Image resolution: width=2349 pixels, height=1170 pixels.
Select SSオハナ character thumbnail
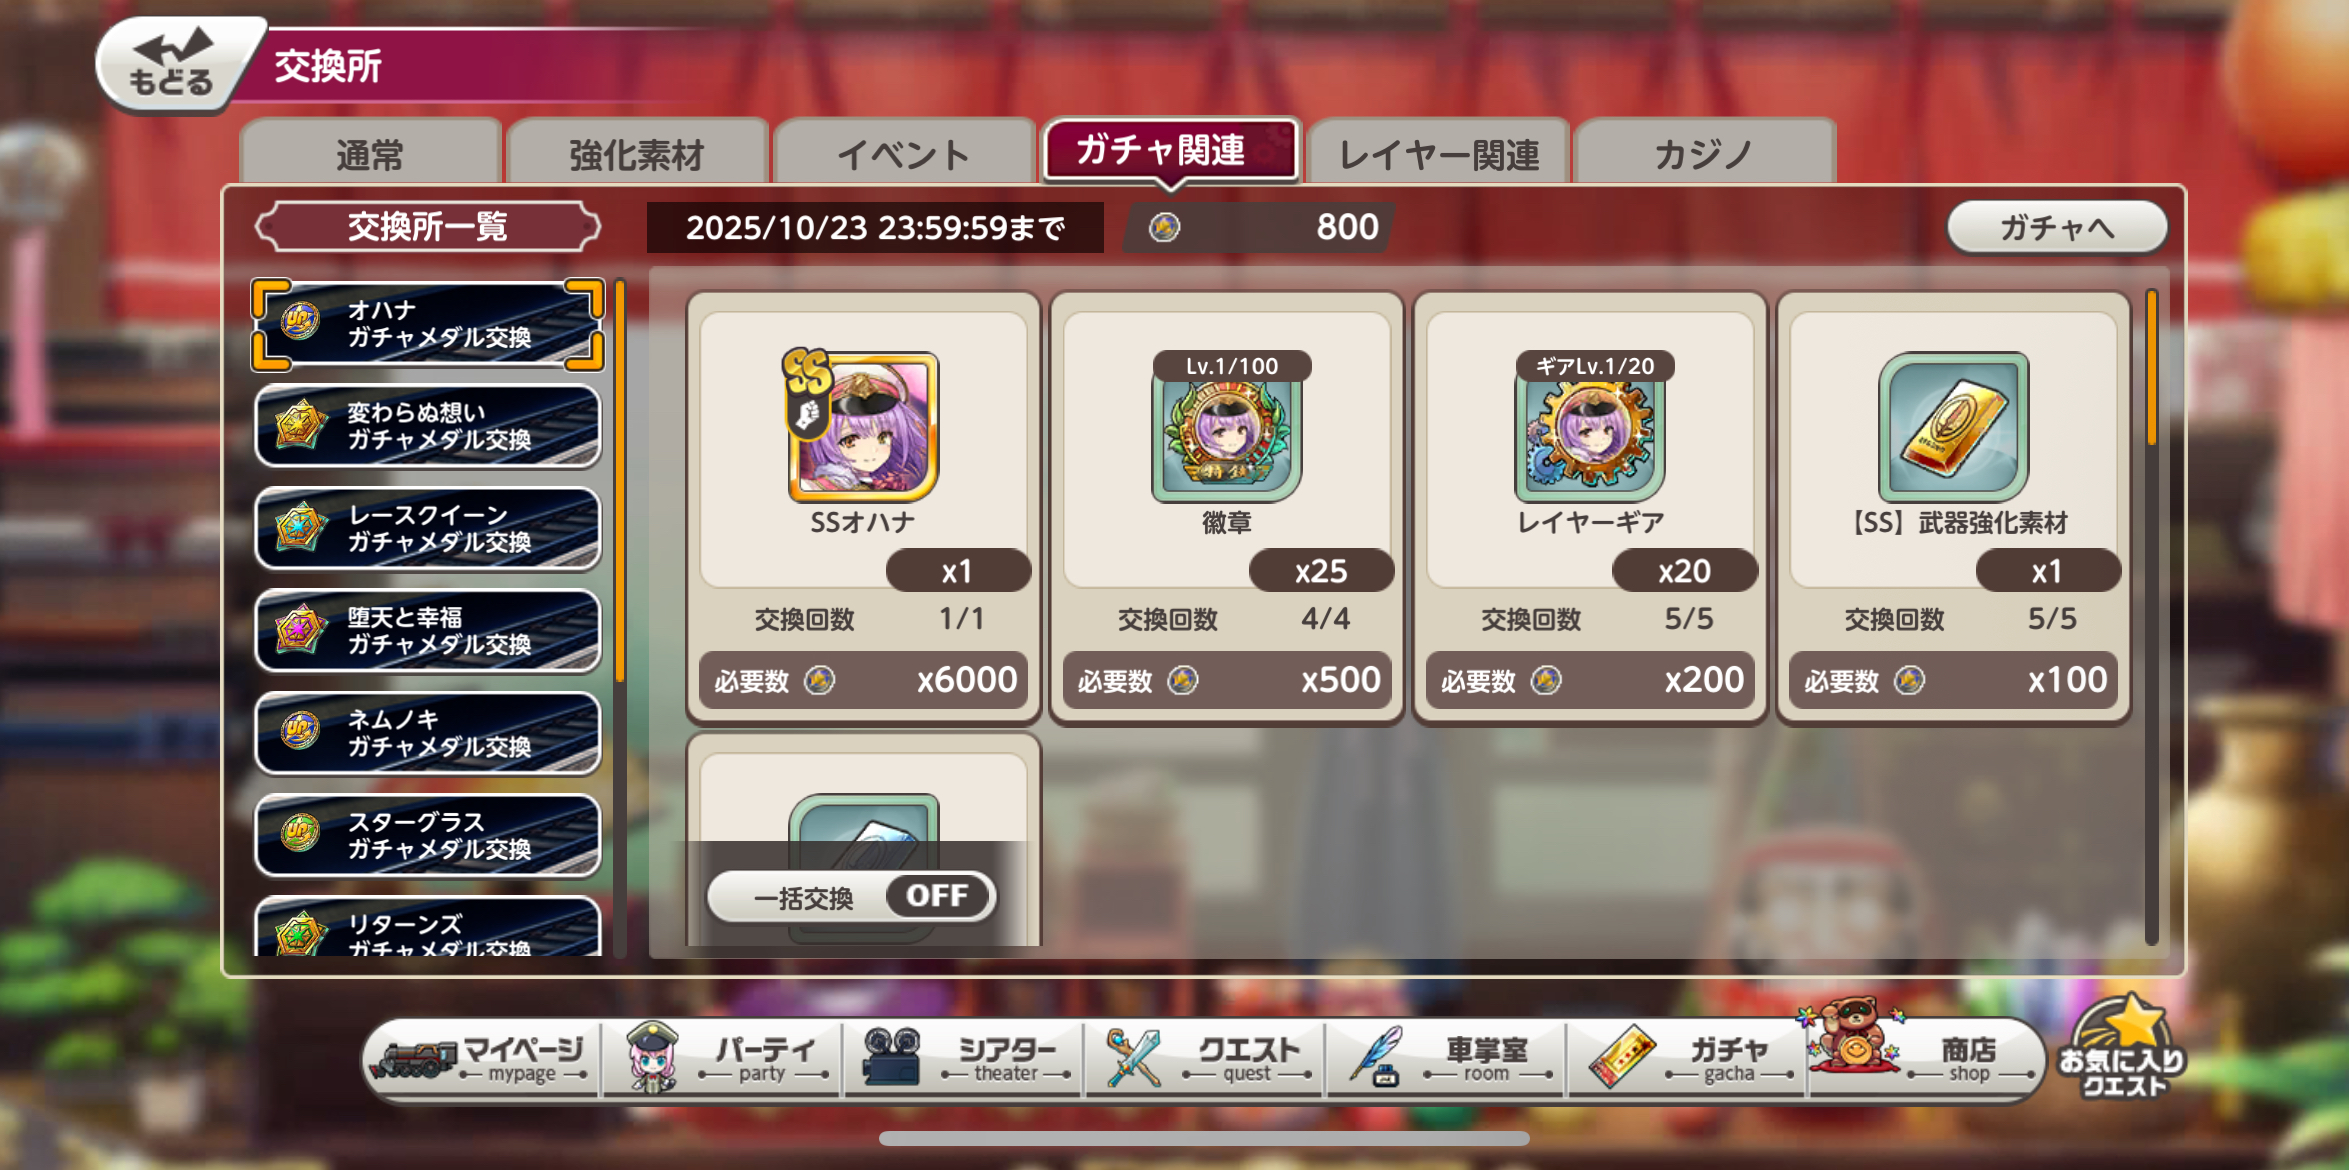click(x=862, y=425)
